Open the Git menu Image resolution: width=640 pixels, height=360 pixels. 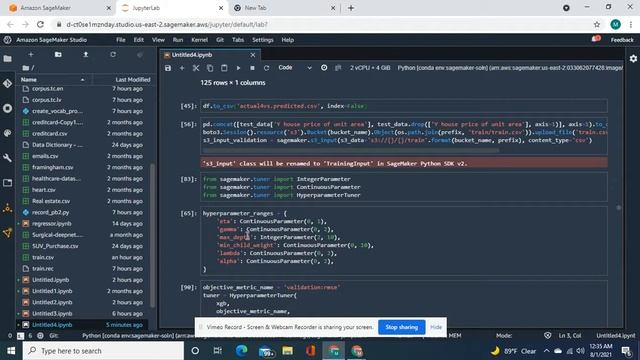pos(220,40)
